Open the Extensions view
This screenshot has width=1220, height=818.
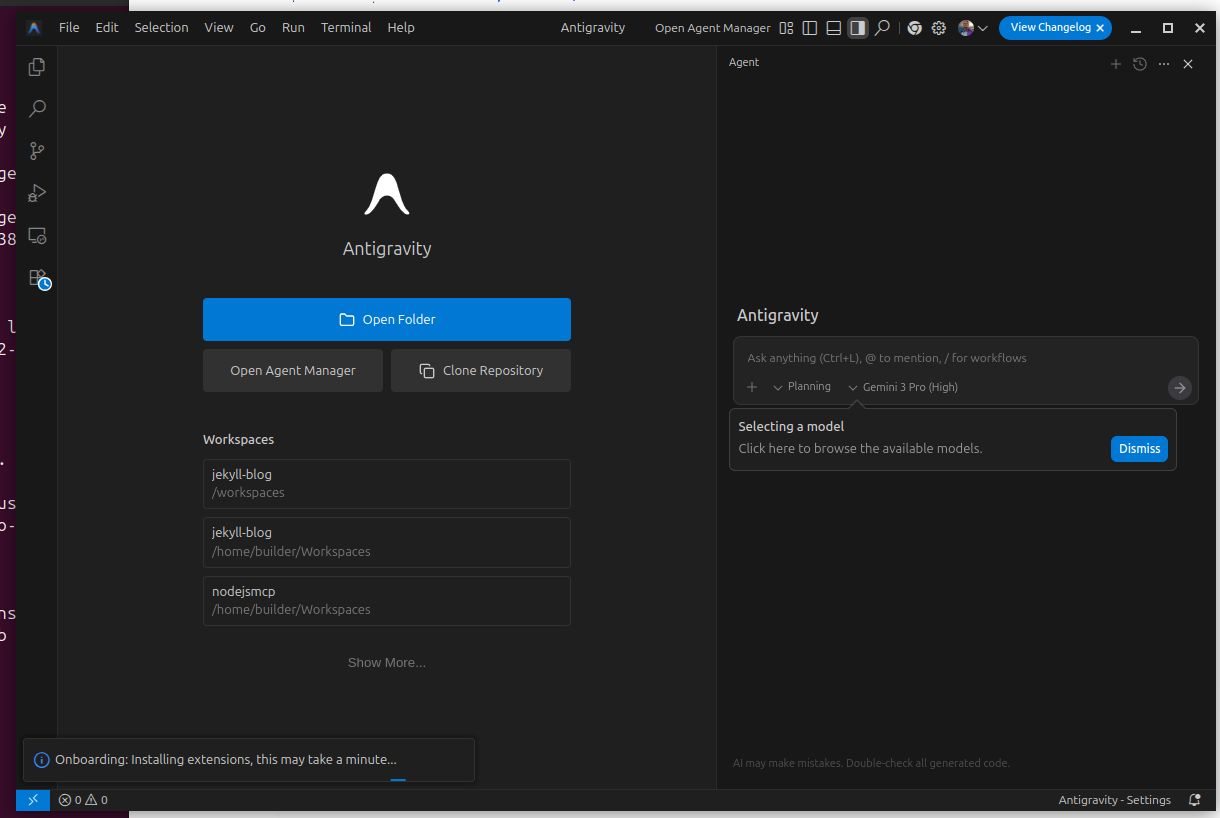click(x=38, y=279)
